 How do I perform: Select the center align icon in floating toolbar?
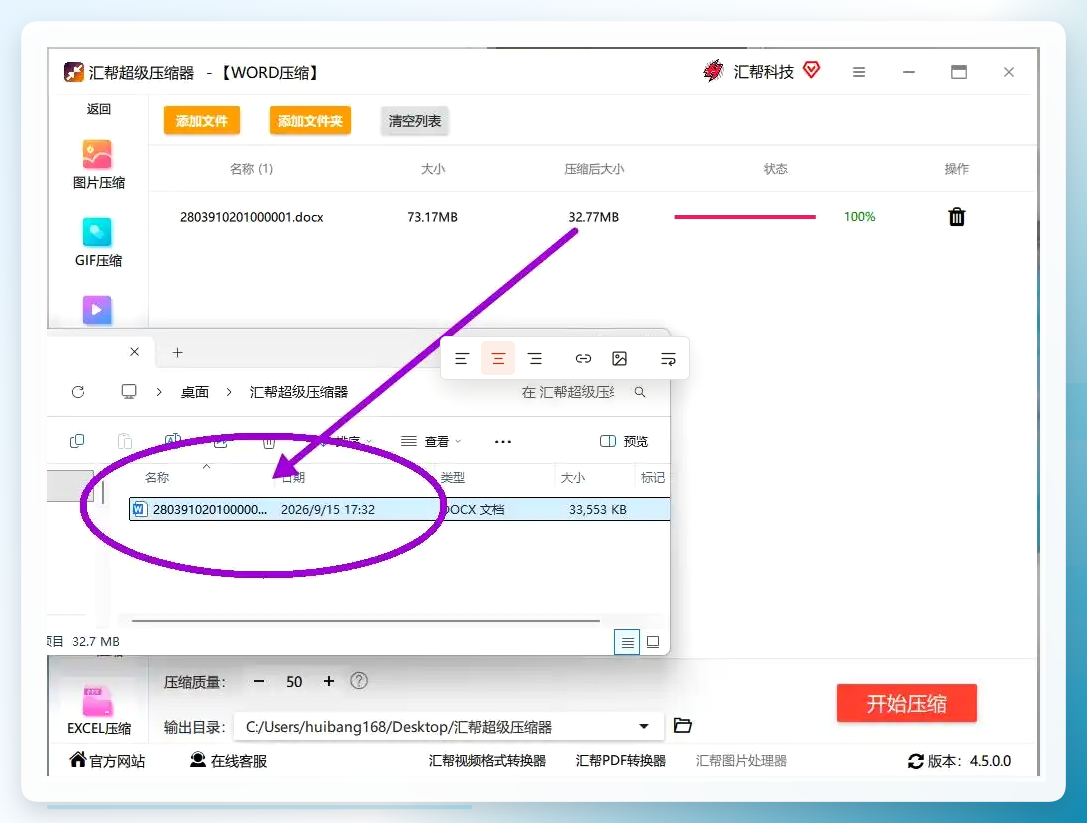[x=498, y=358]
